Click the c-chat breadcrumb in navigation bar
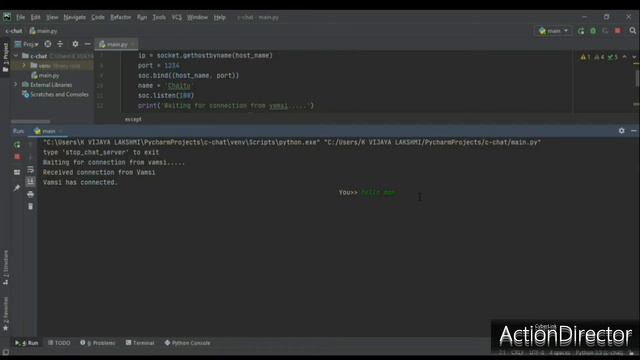Viewport: 640px width, 360px height. coord(13,31)
